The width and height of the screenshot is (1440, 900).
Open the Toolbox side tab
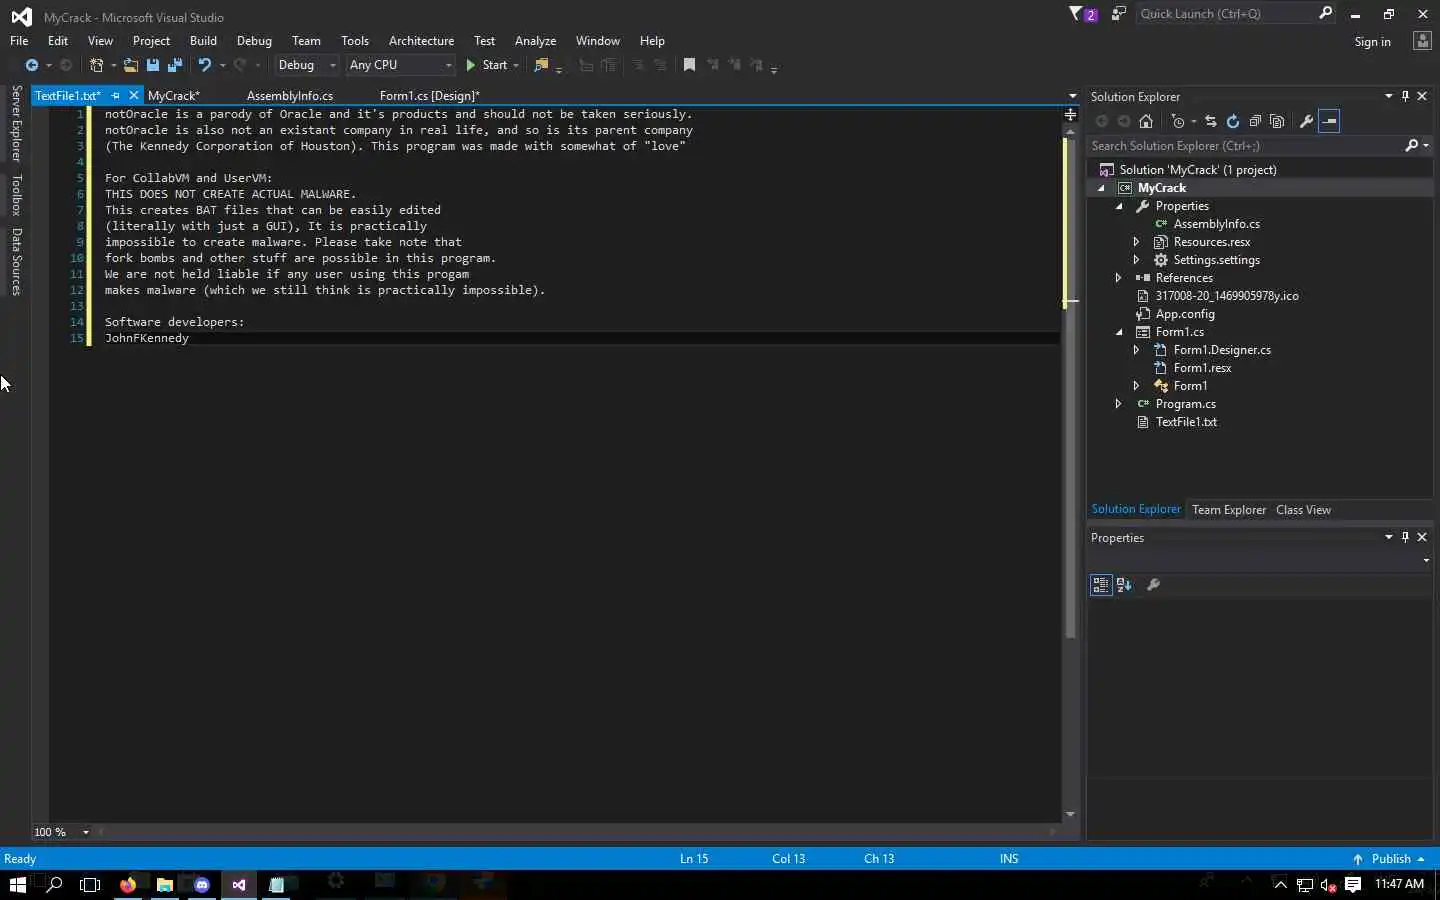pos(16,195)
